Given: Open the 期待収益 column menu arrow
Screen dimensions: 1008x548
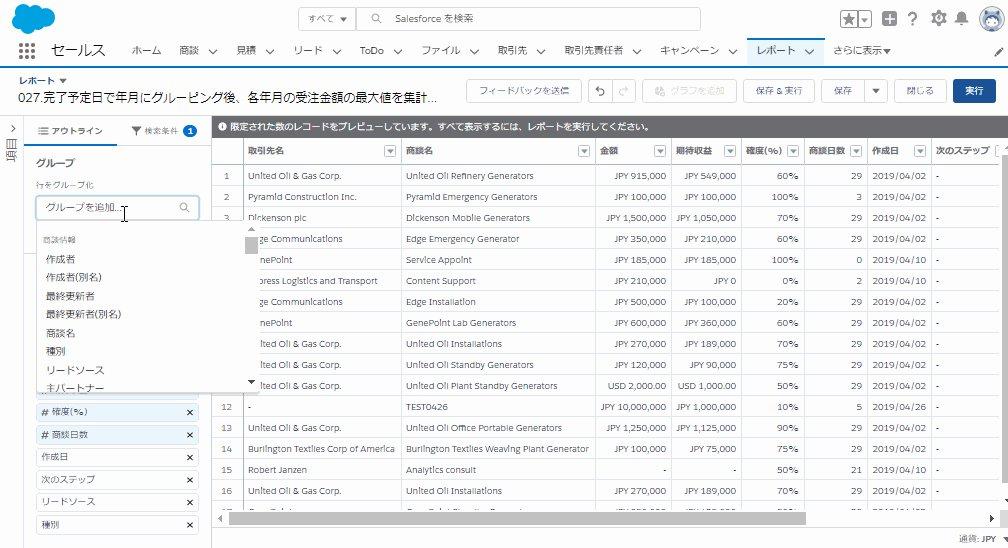Looking at the screenshot, I should [x=730, y=151].
